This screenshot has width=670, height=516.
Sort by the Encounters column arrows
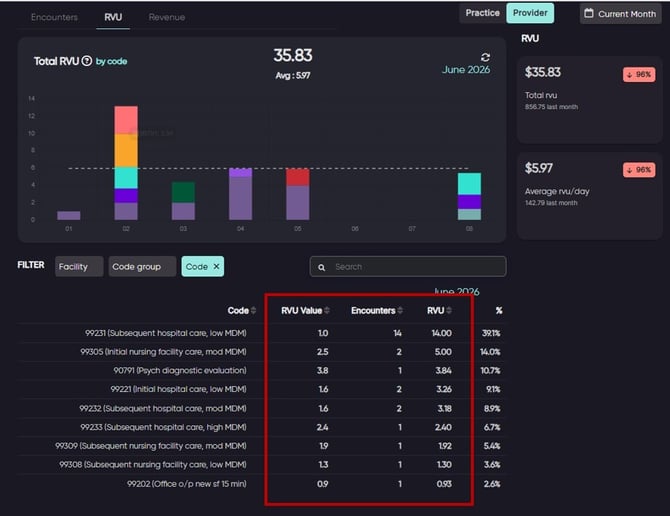400,311
